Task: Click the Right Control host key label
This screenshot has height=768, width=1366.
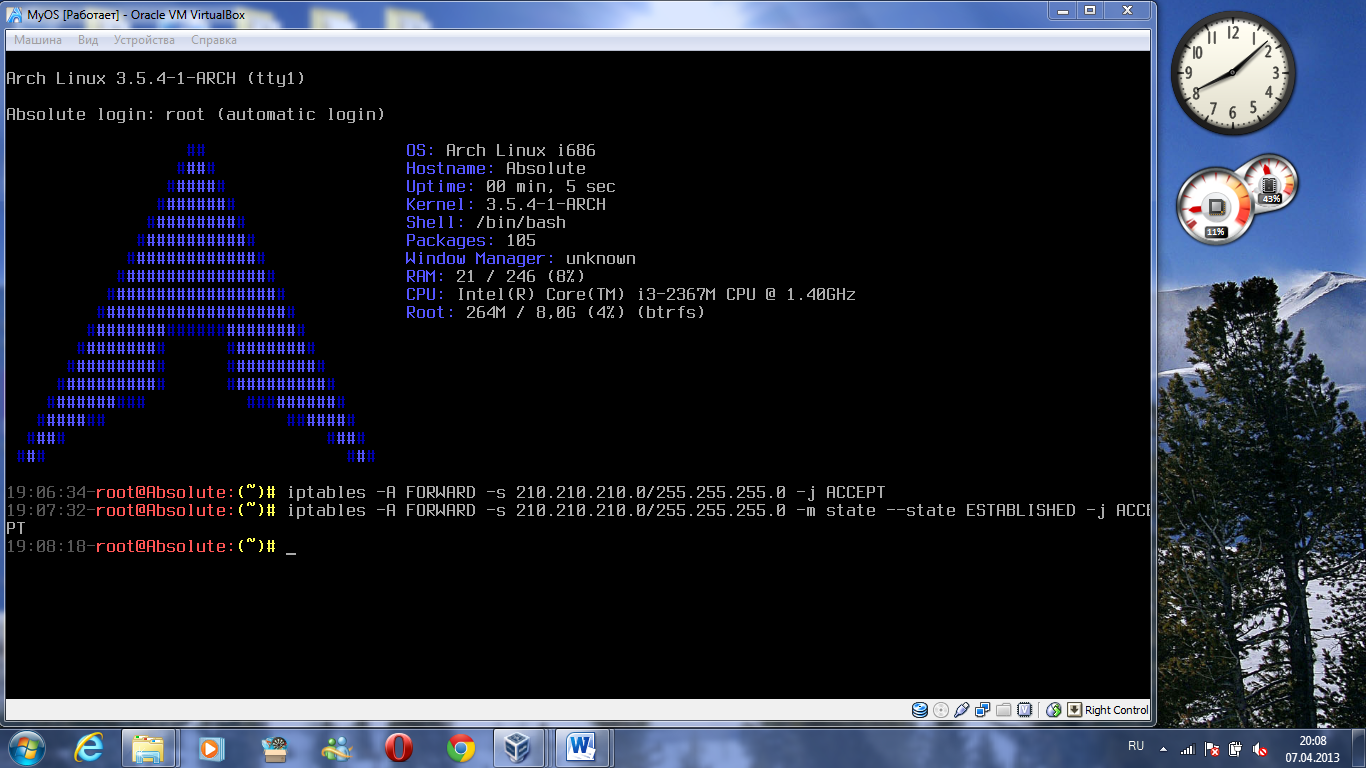Action: (x=1117, y=710)
